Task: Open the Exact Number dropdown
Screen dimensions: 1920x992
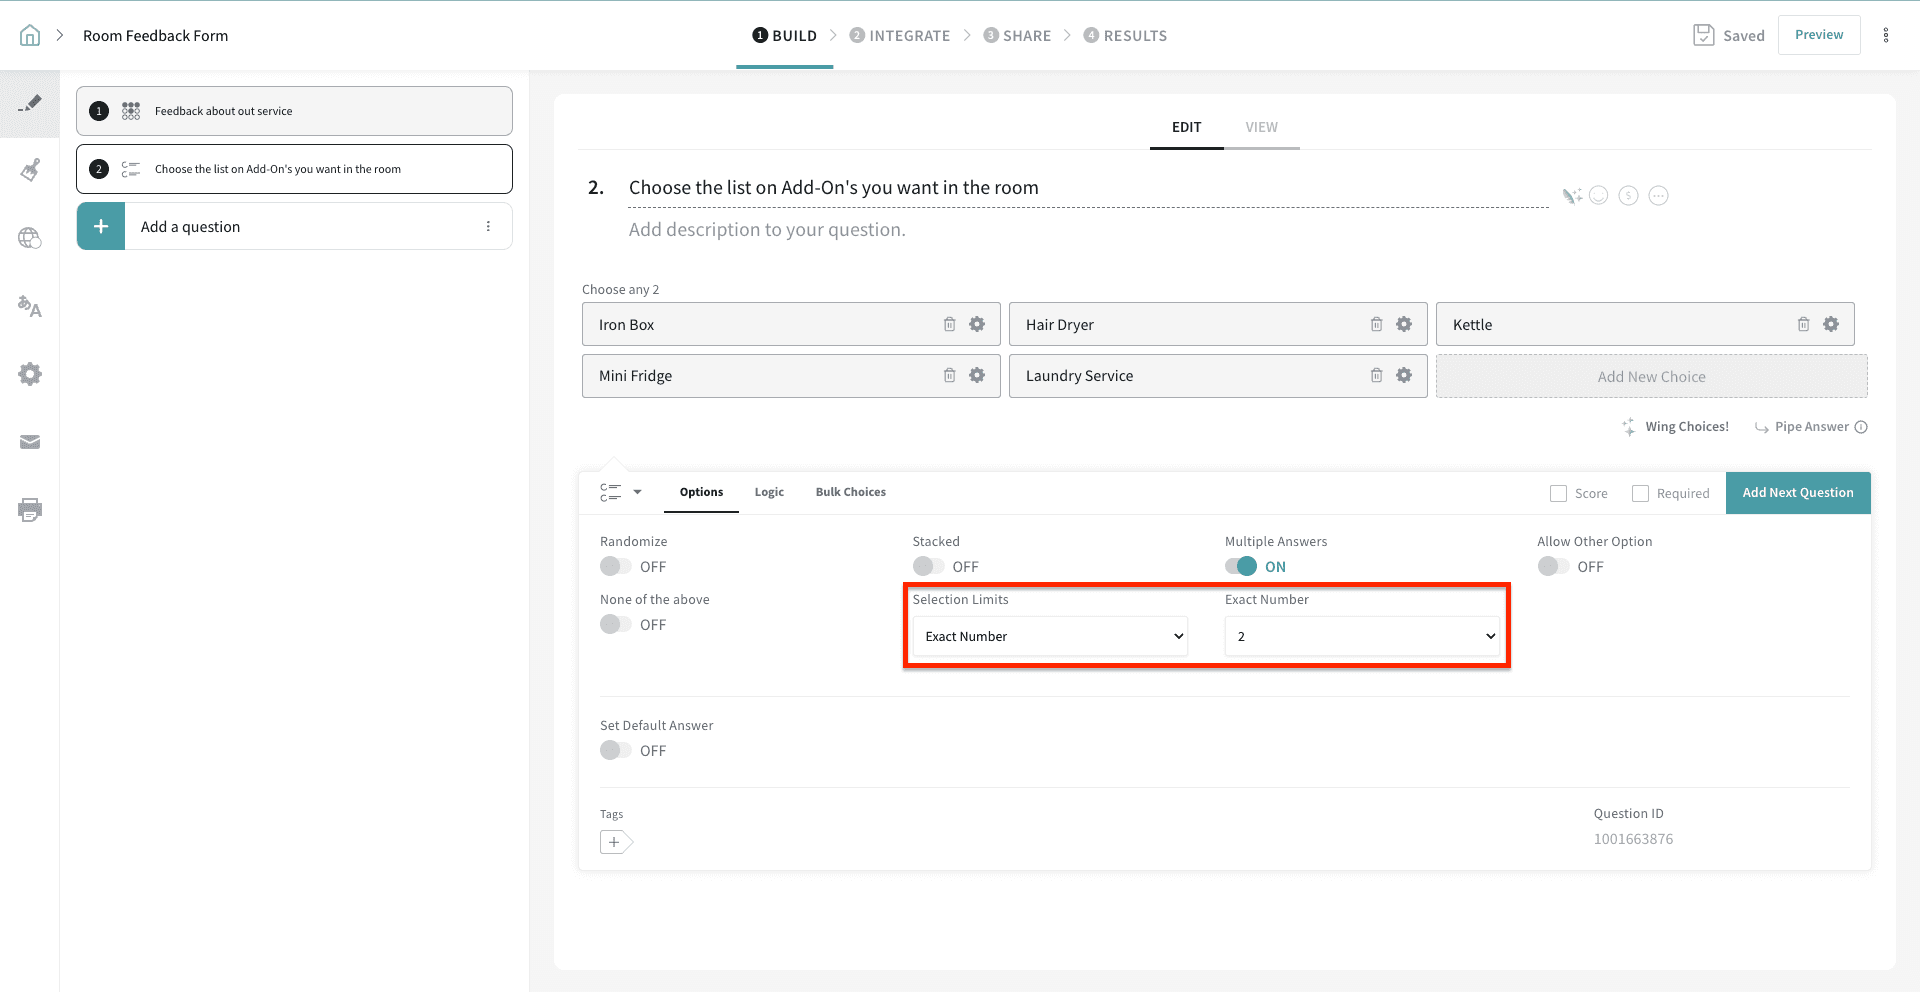Action: (1362, 636)
